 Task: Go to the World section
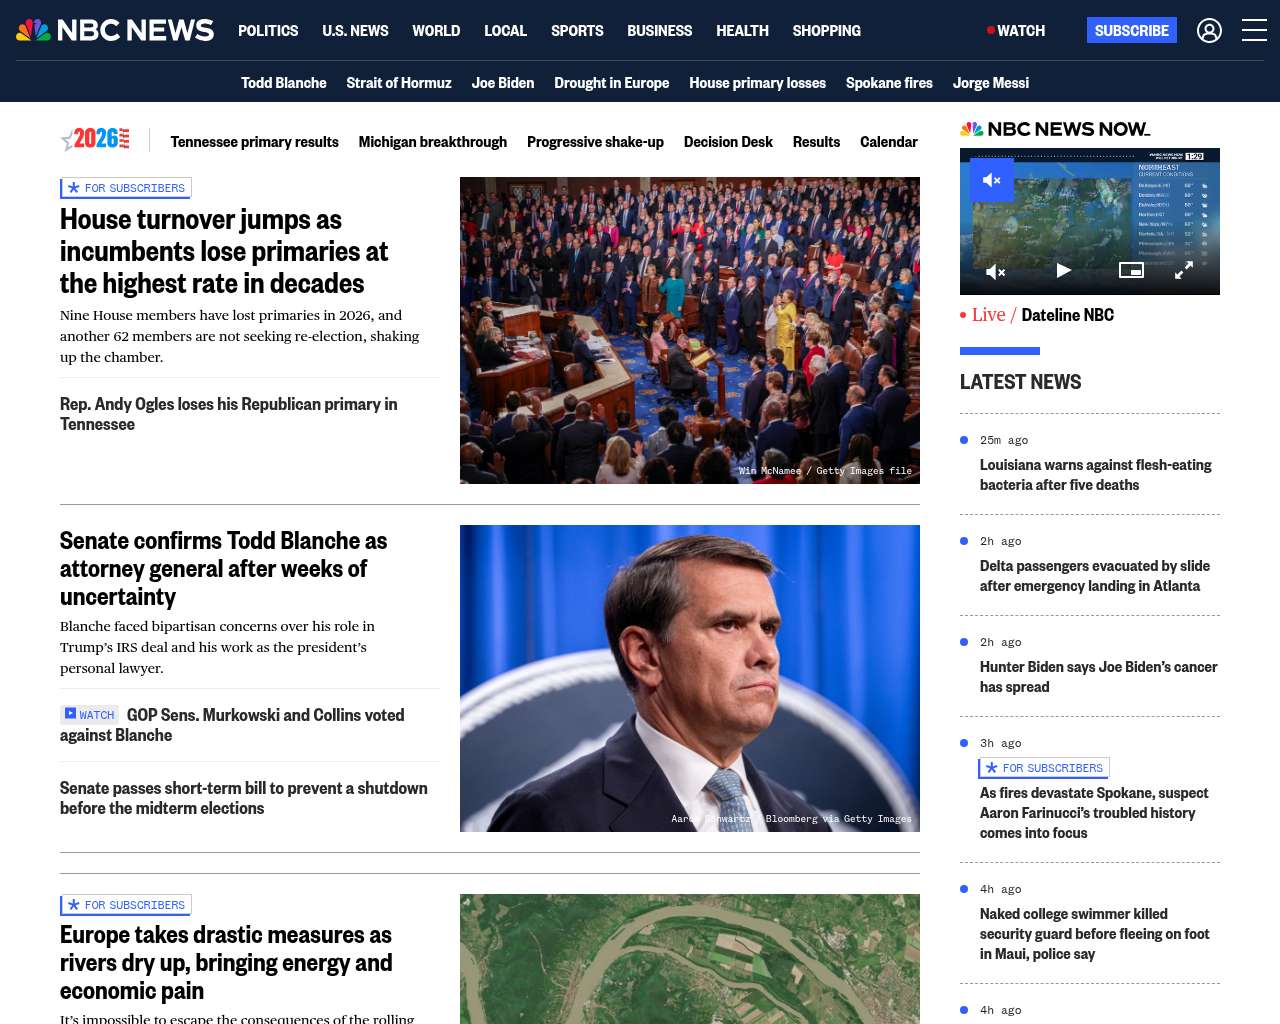tap(436, 31)
